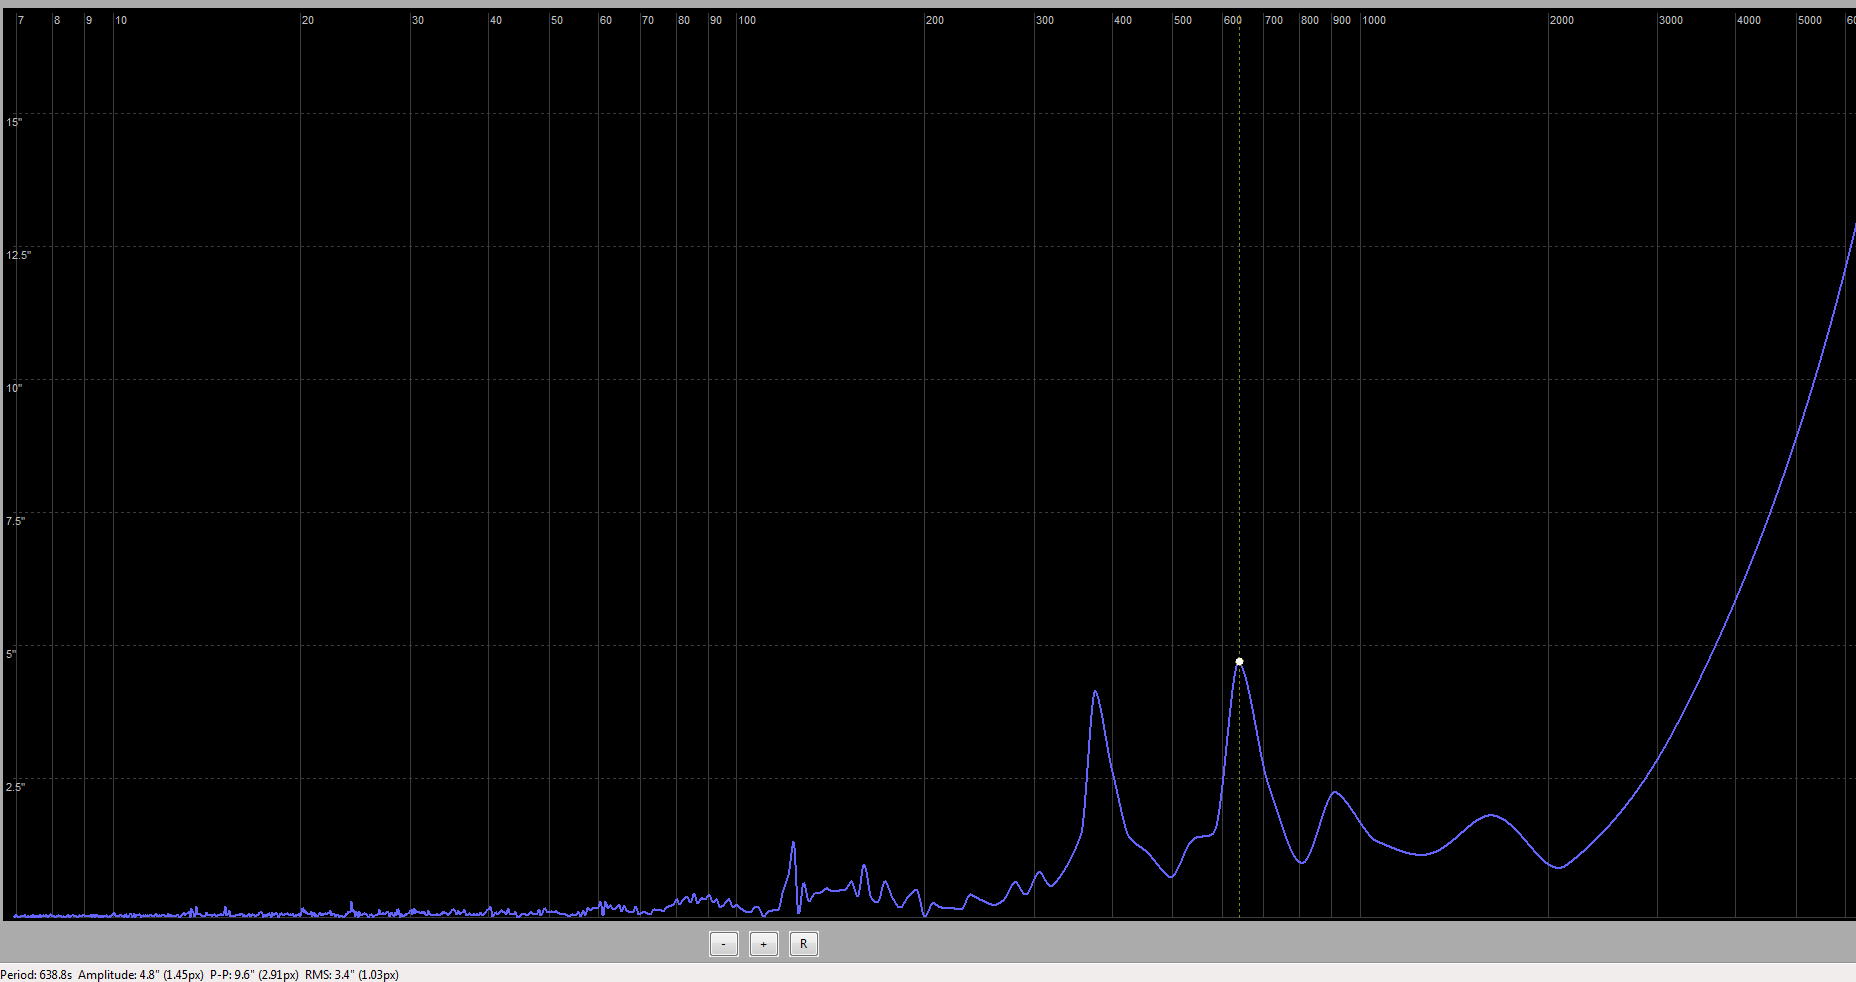
Task: Click the "90" period axis label
Action: (x=716, y=20)
